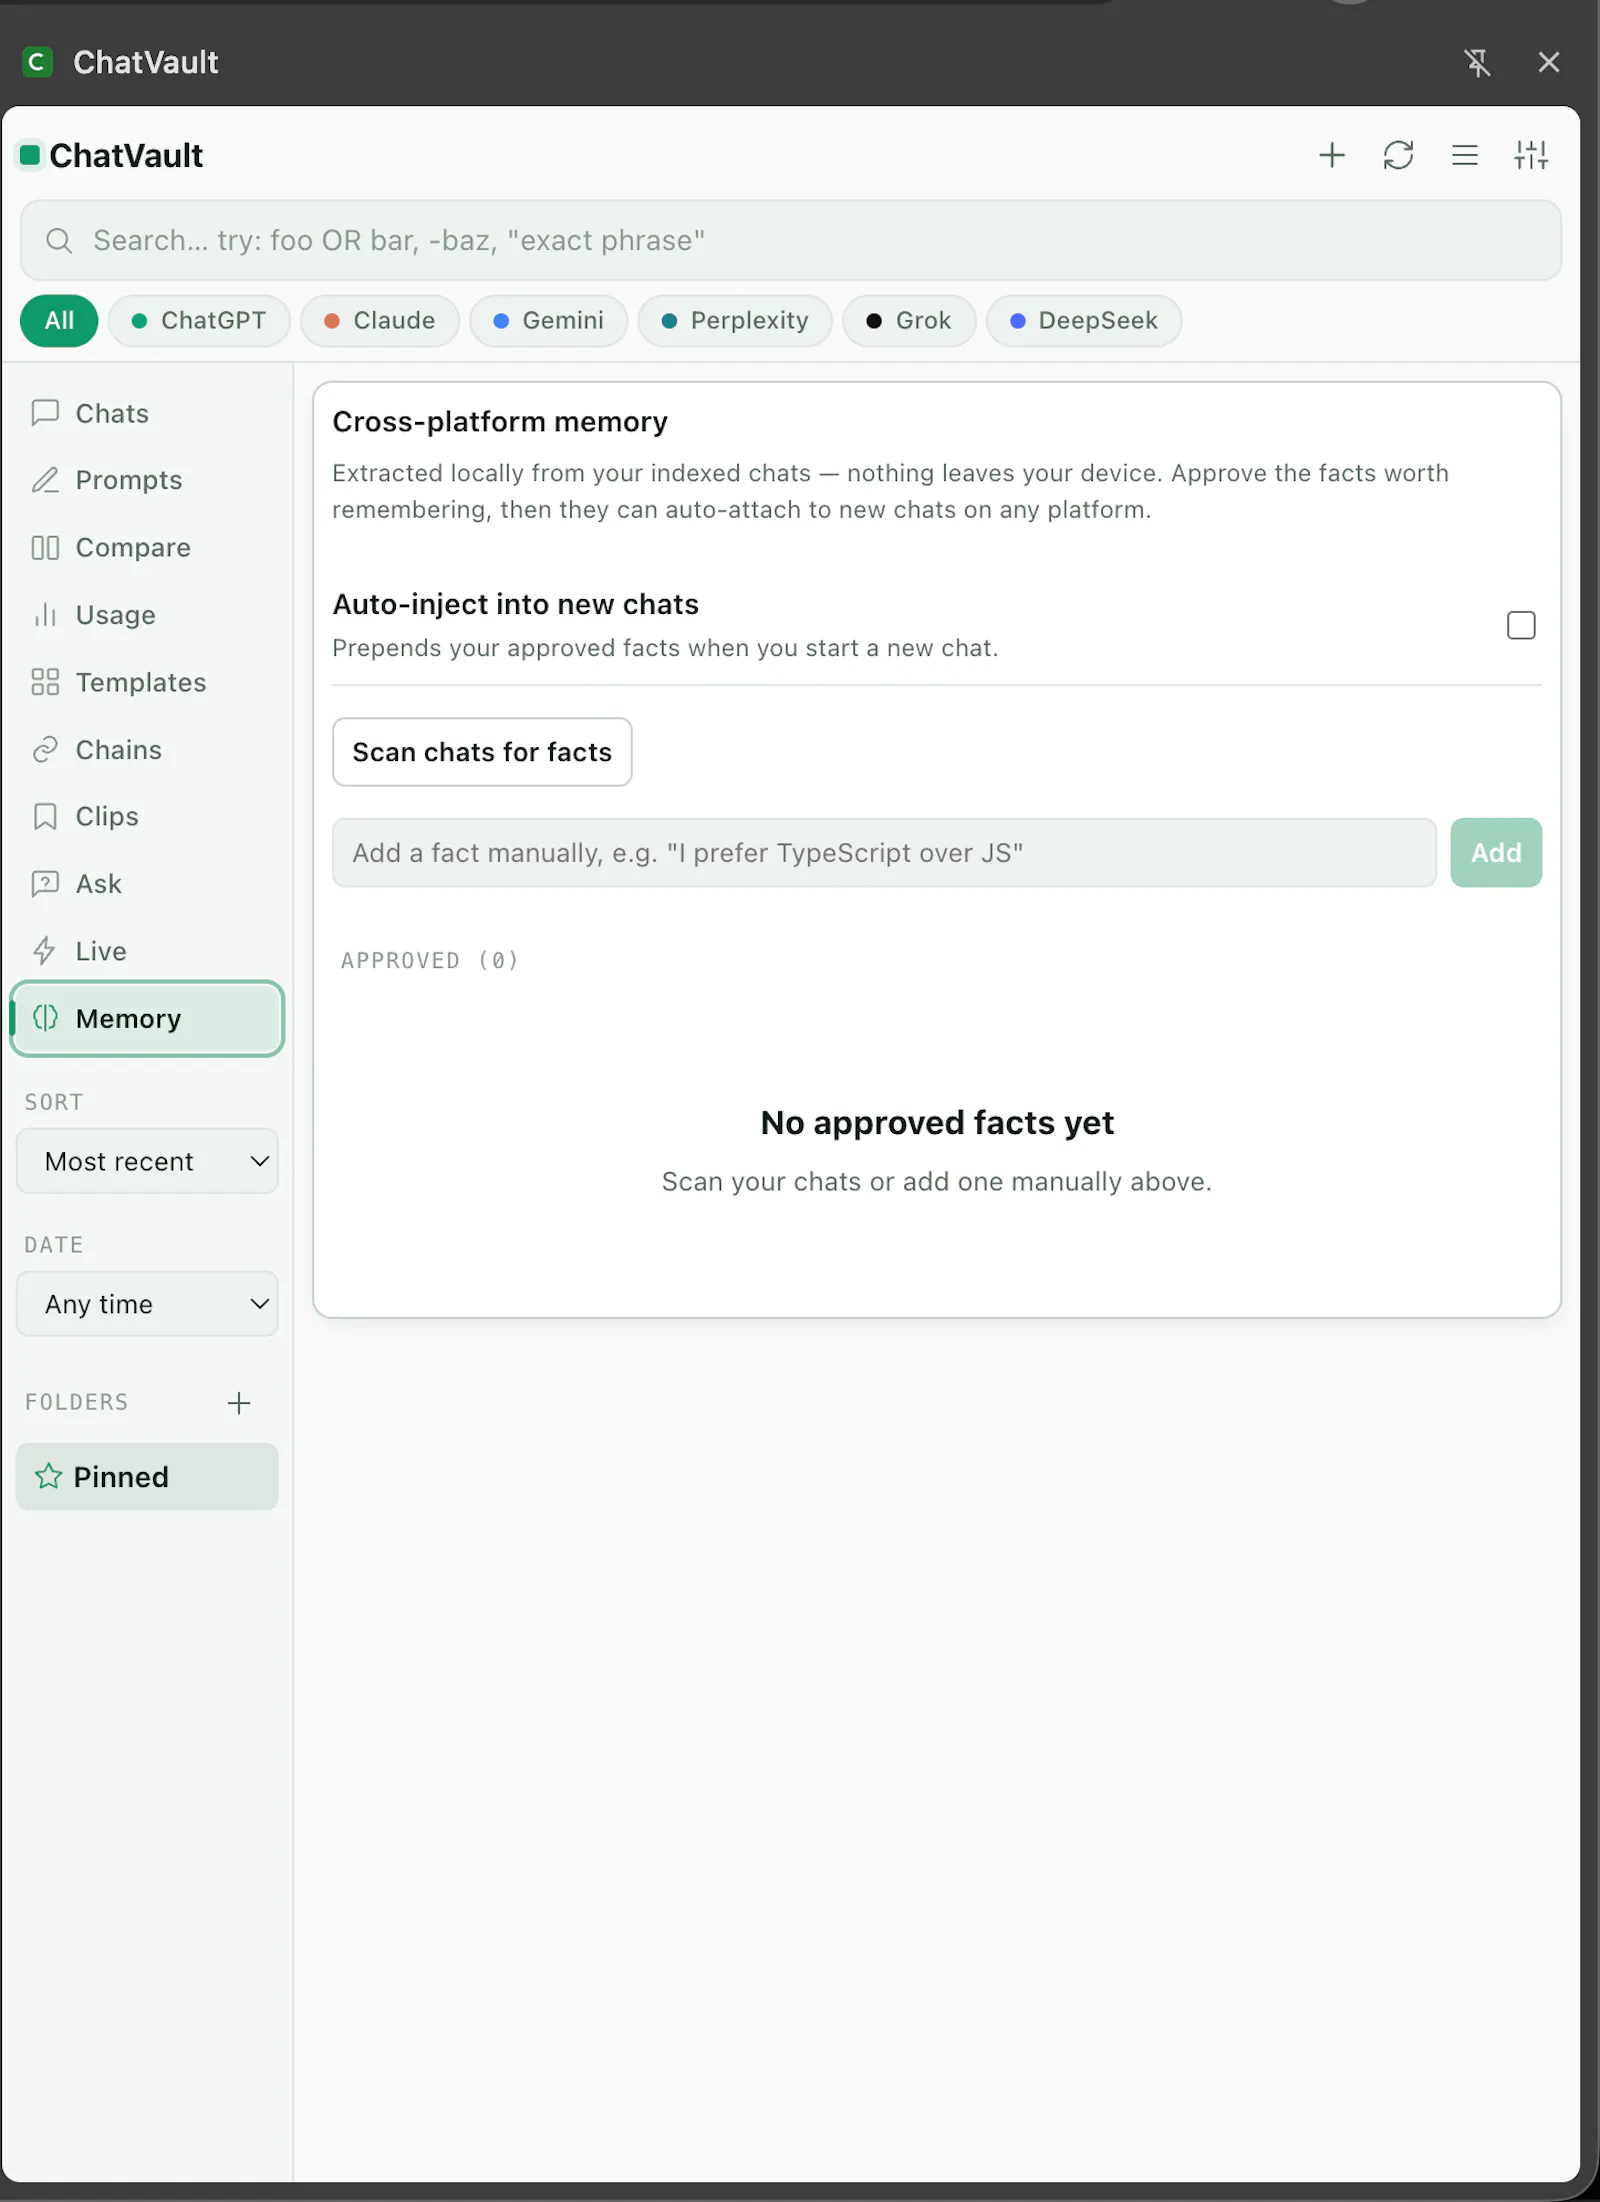Close the ChatVault side panel
Screen dimensions: 1600x2202
point(1548,62)
